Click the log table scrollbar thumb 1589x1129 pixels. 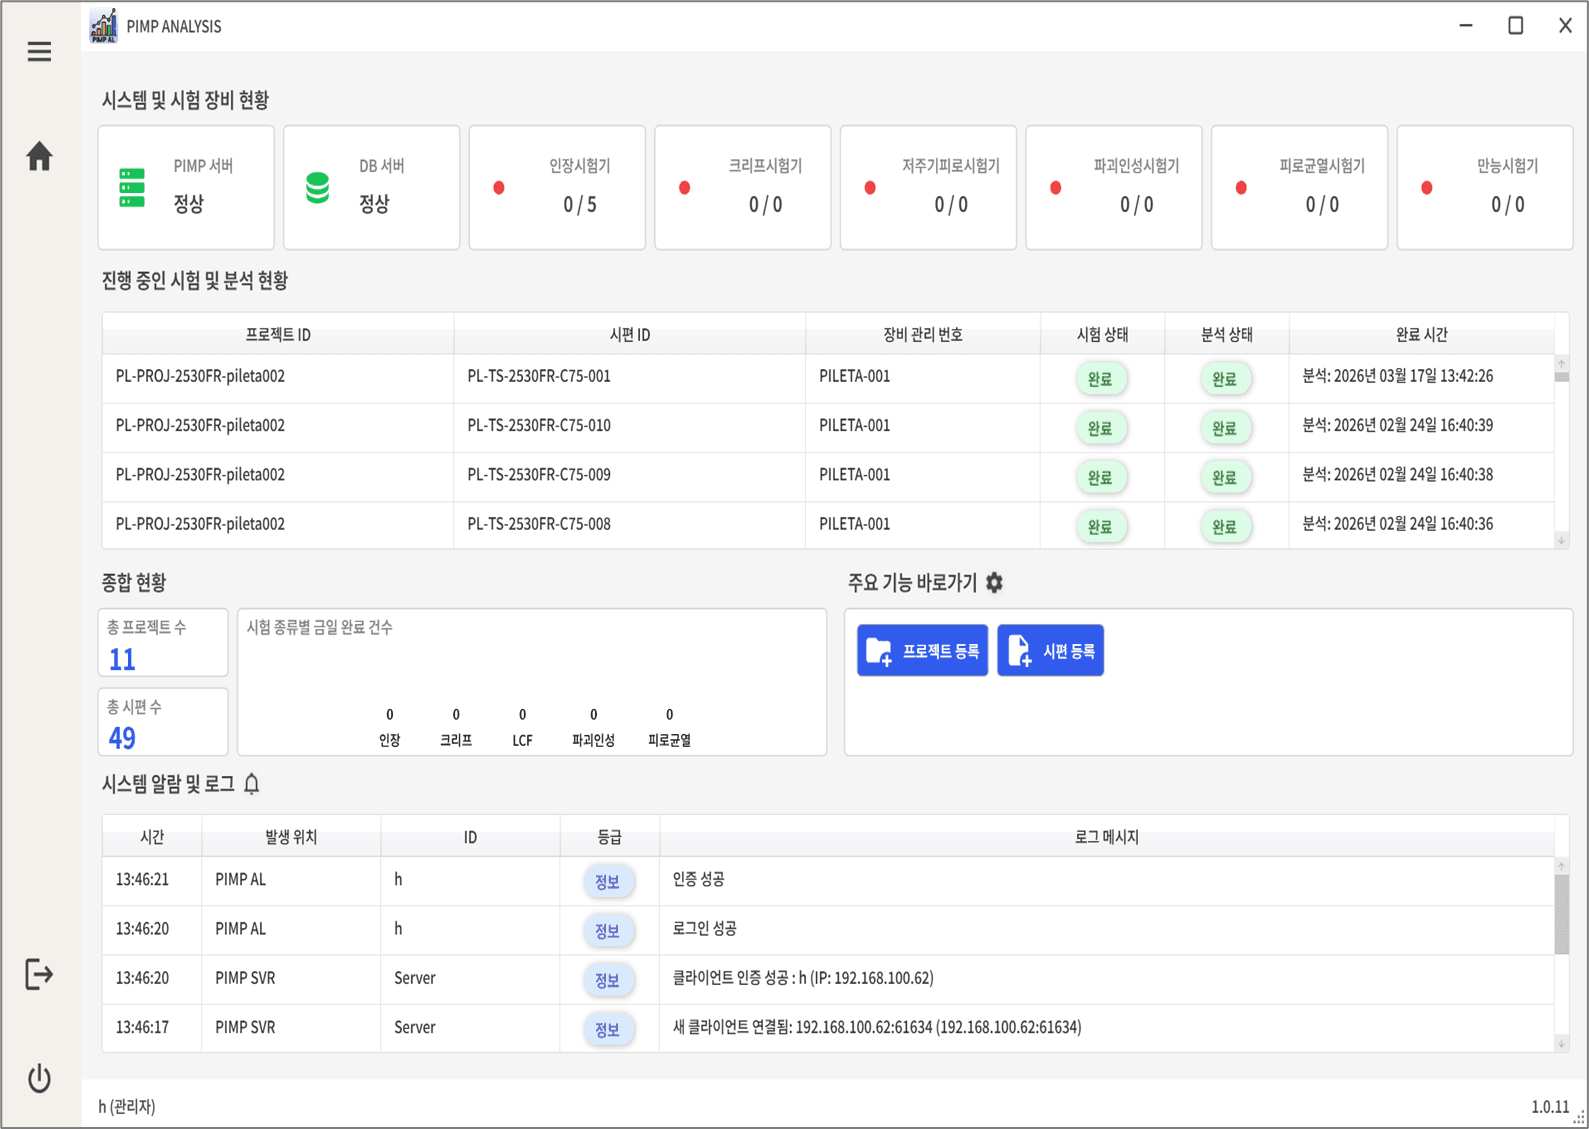[1562, 914]
